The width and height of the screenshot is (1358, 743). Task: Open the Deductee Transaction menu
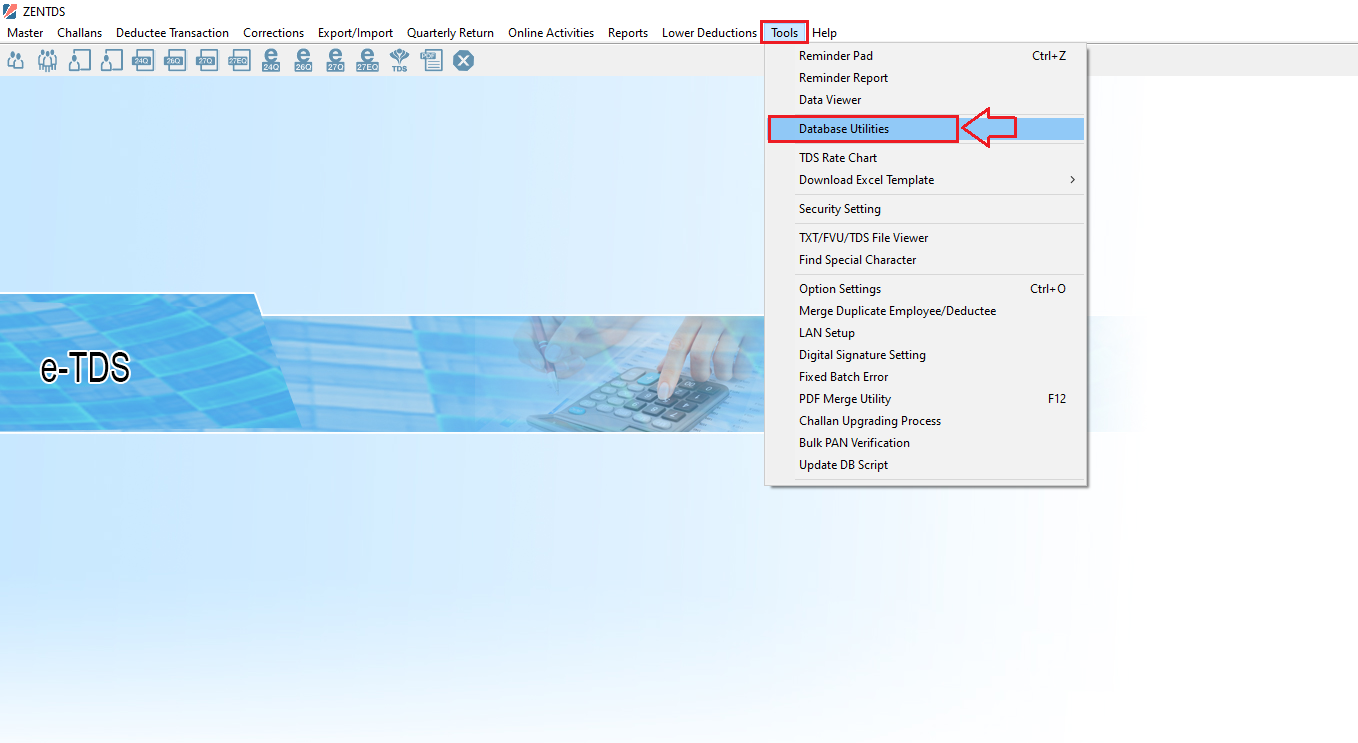pos(172,33)
